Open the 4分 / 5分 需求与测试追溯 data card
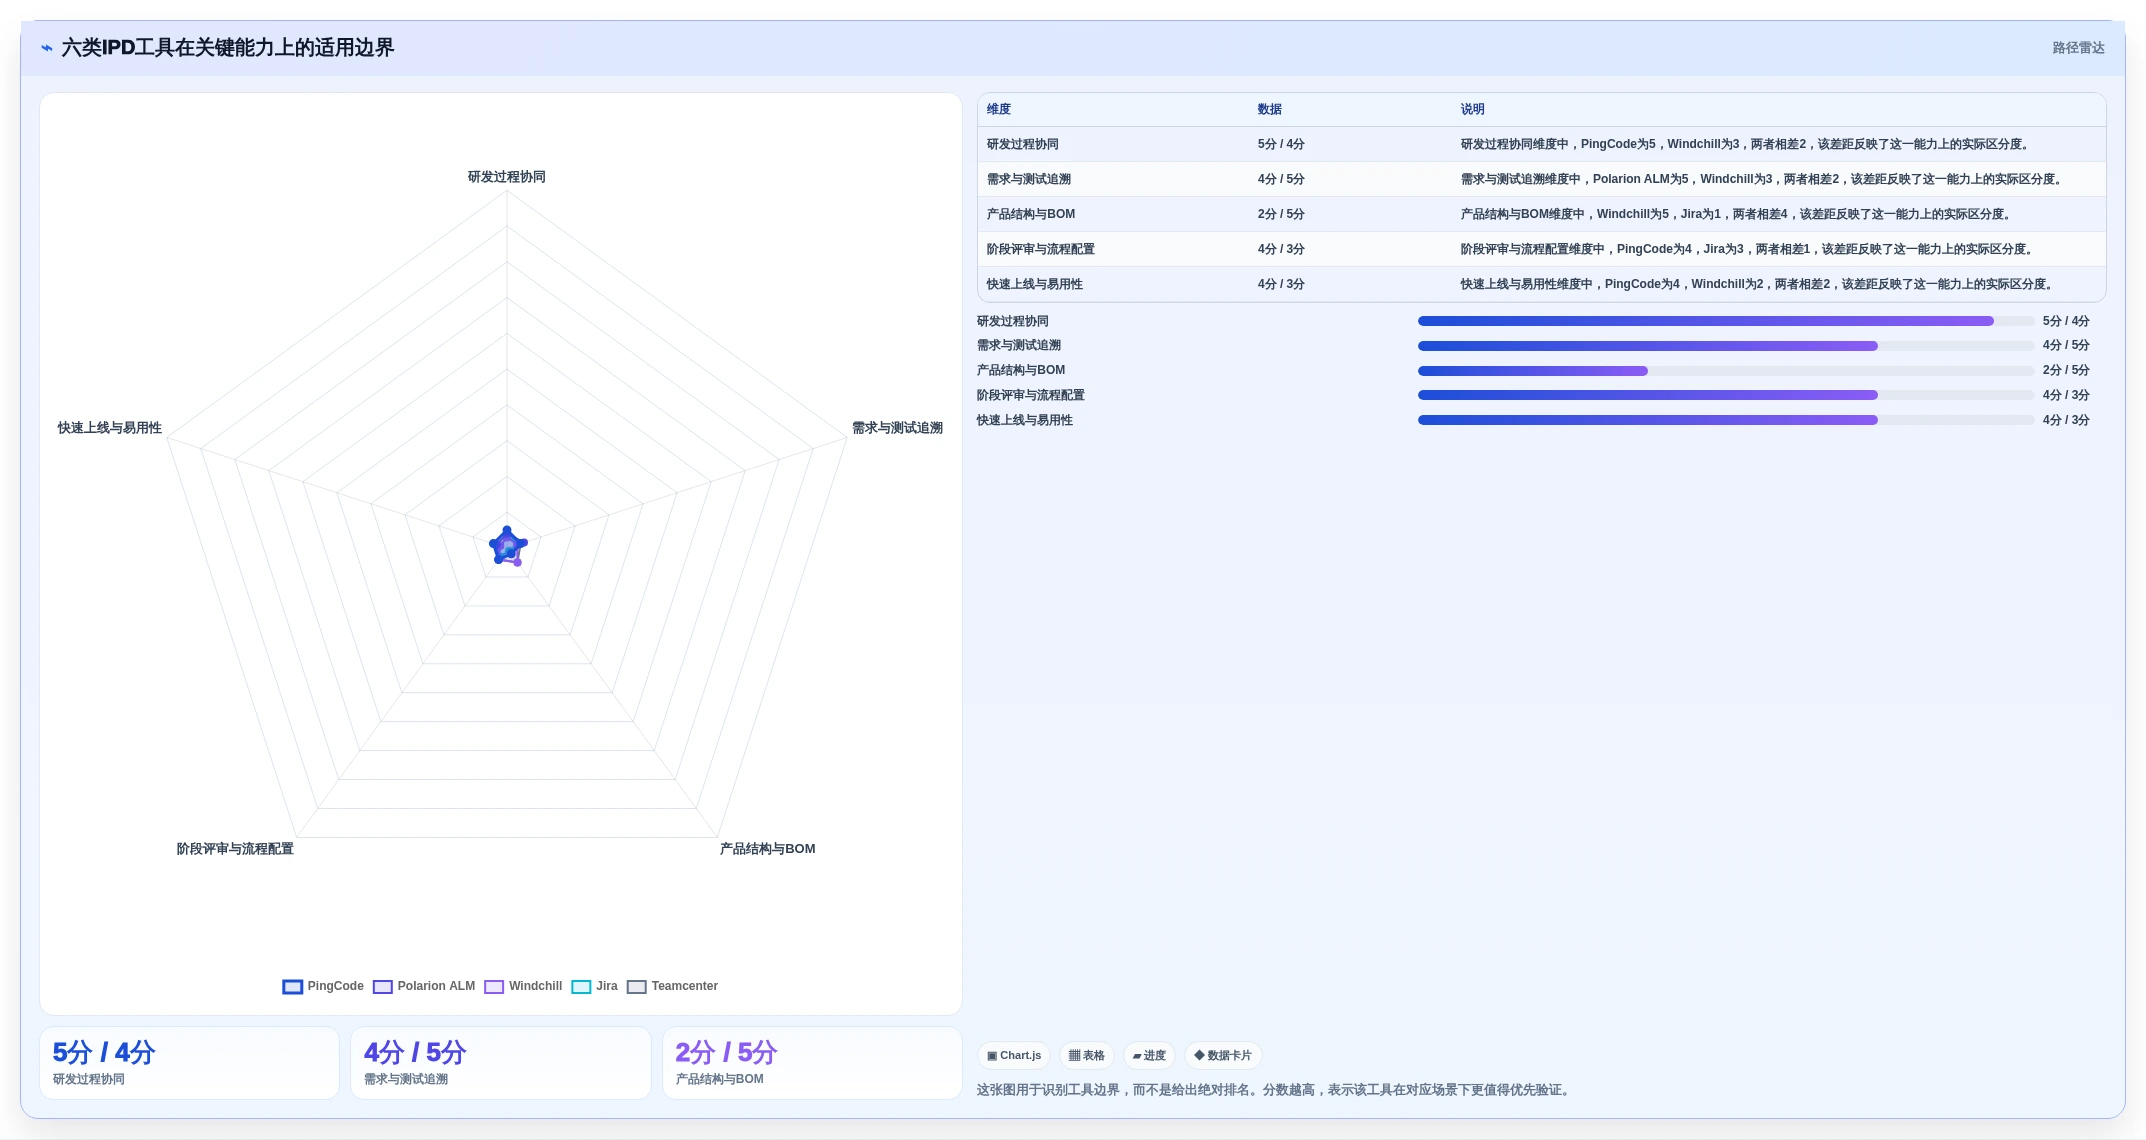Viewport: 2146px width, 1140px height. (501, 1064)
